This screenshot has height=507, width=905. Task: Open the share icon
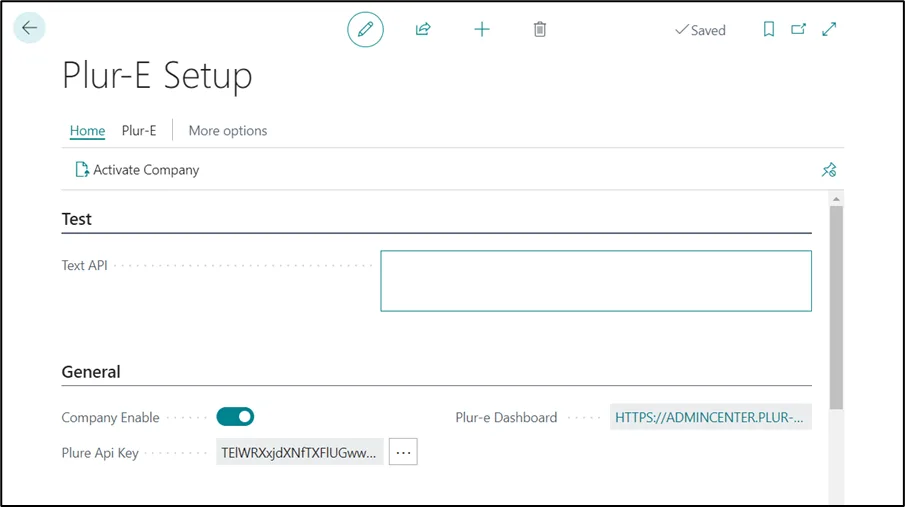(x=423, y=29)
